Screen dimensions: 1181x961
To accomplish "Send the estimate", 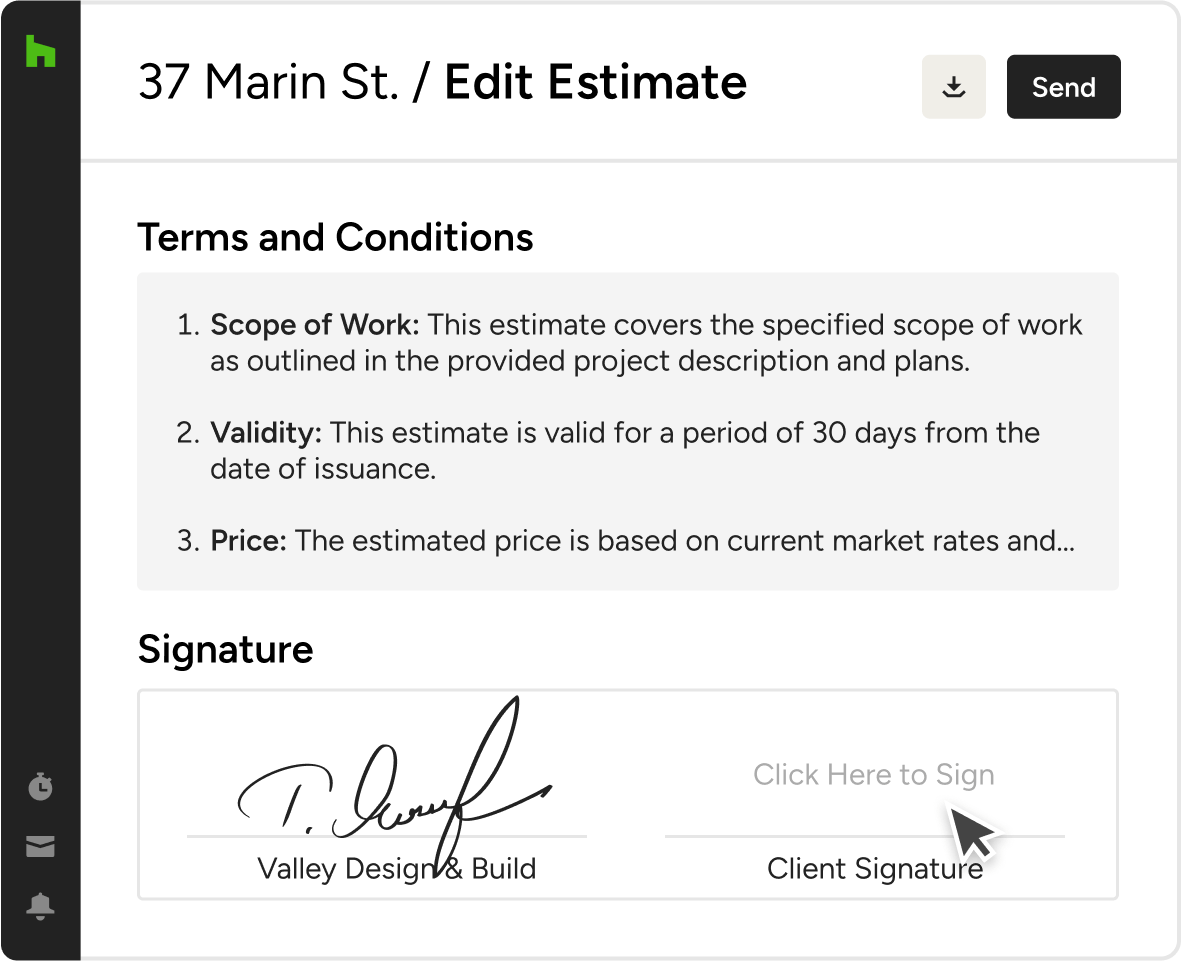I will click(x=1064, y=87).
